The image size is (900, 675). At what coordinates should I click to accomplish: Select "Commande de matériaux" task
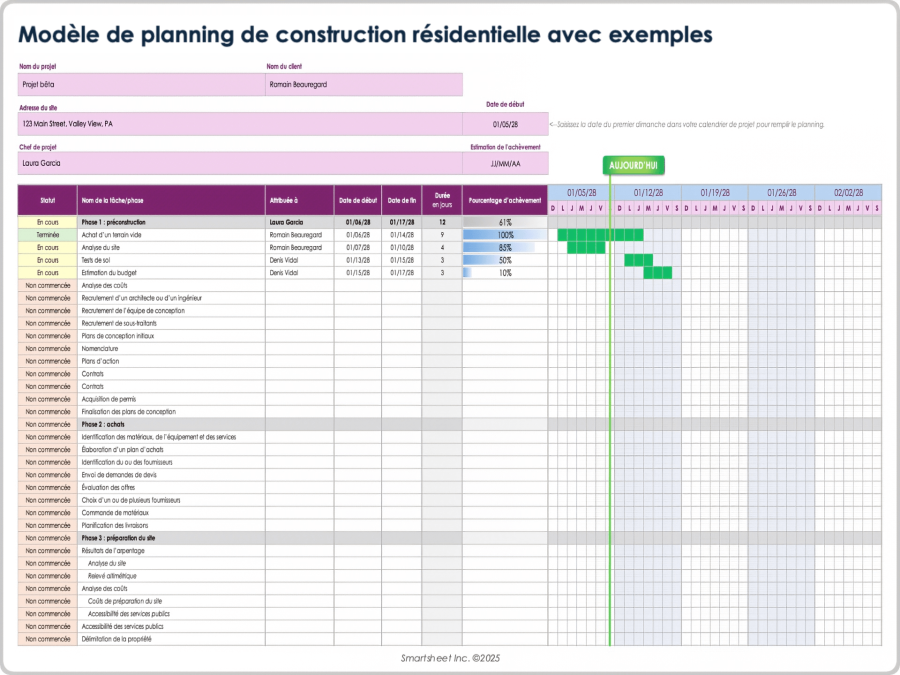(x=115, y=513)
